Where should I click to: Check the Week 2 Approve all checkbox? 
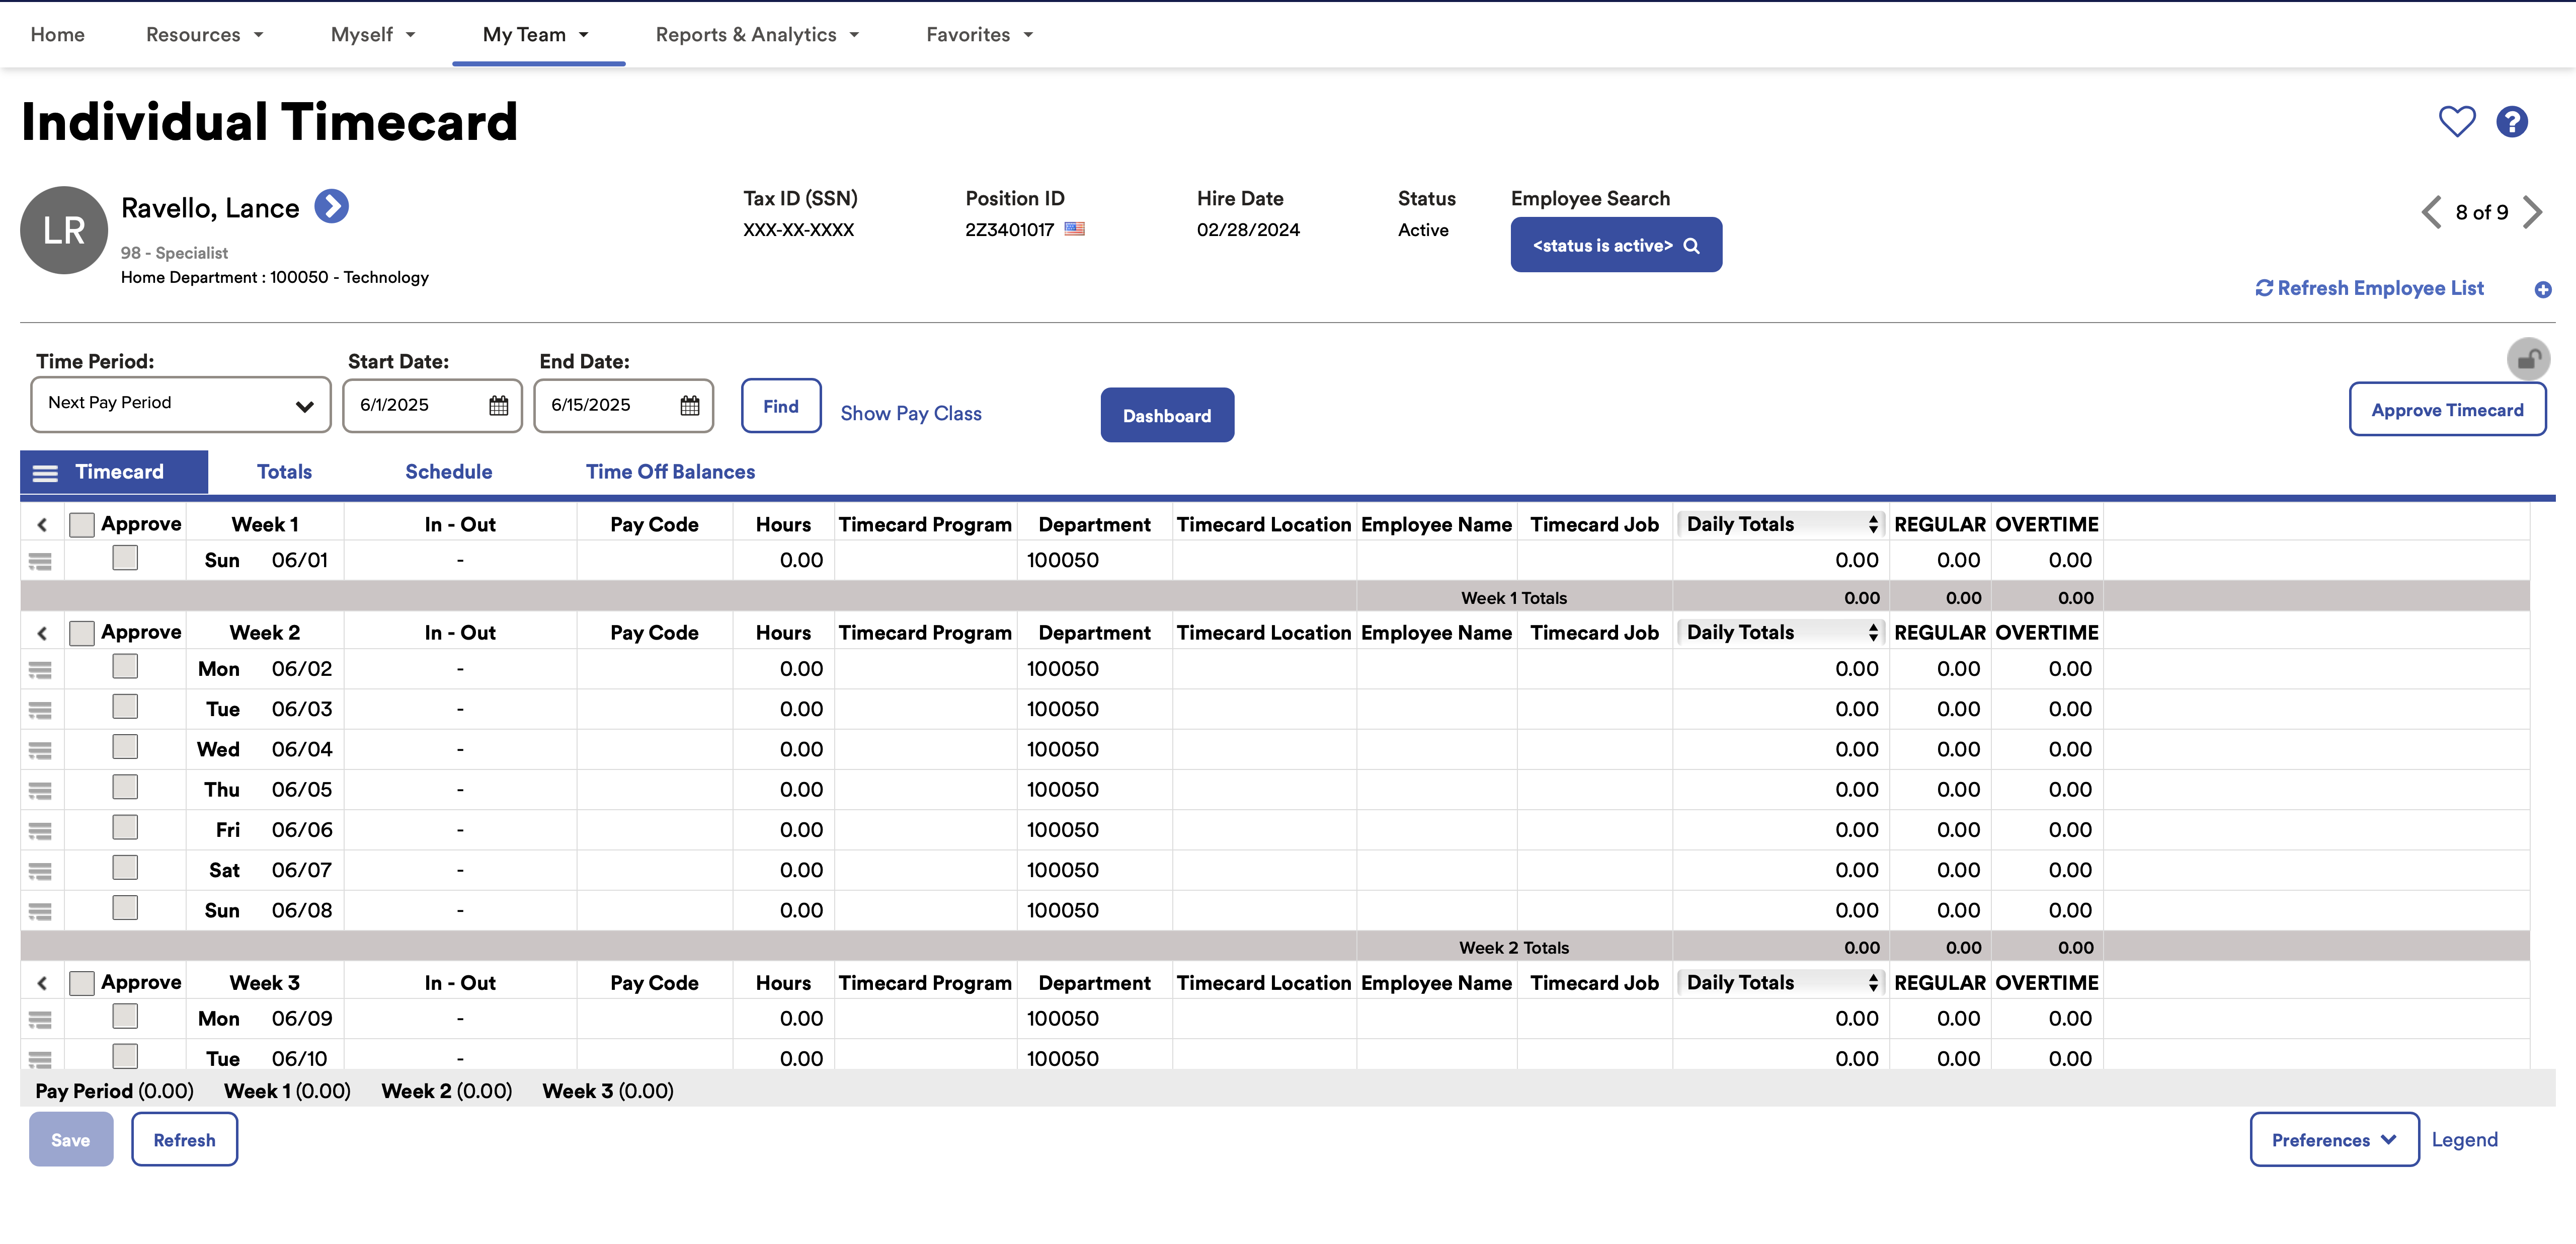(x=82, y=632)
